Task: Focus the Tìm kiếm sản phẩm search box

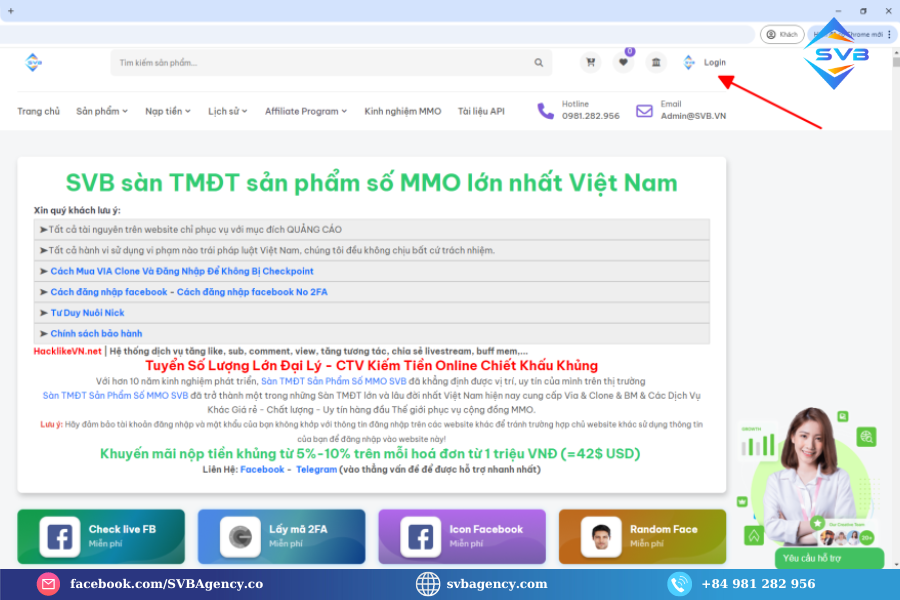Action: [x=320, y=63]
